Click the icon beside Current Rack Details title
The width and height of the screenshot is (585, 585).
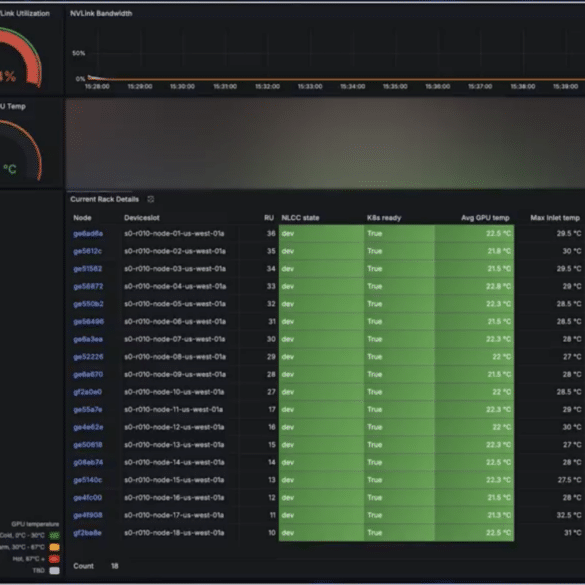[151, 199]
